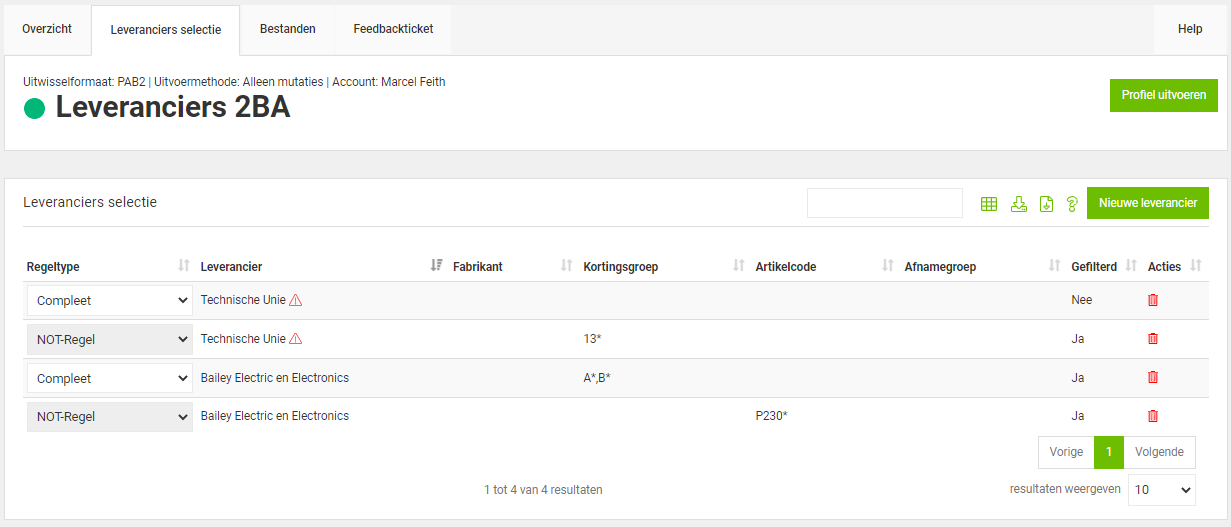Sort table by Leverancier column
Screen dimensions: 1231x527
pyautogui.click(x=436, y=266)
